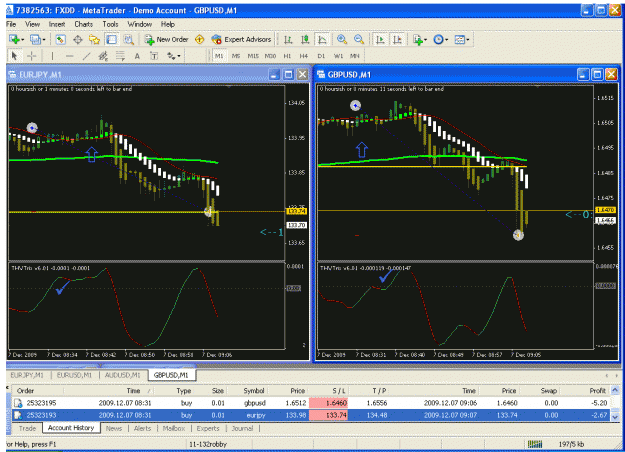The width and height of the screenshot is (625, 452).
Task: Click the zoom out magnifier icon
Action: coord(359,39)
